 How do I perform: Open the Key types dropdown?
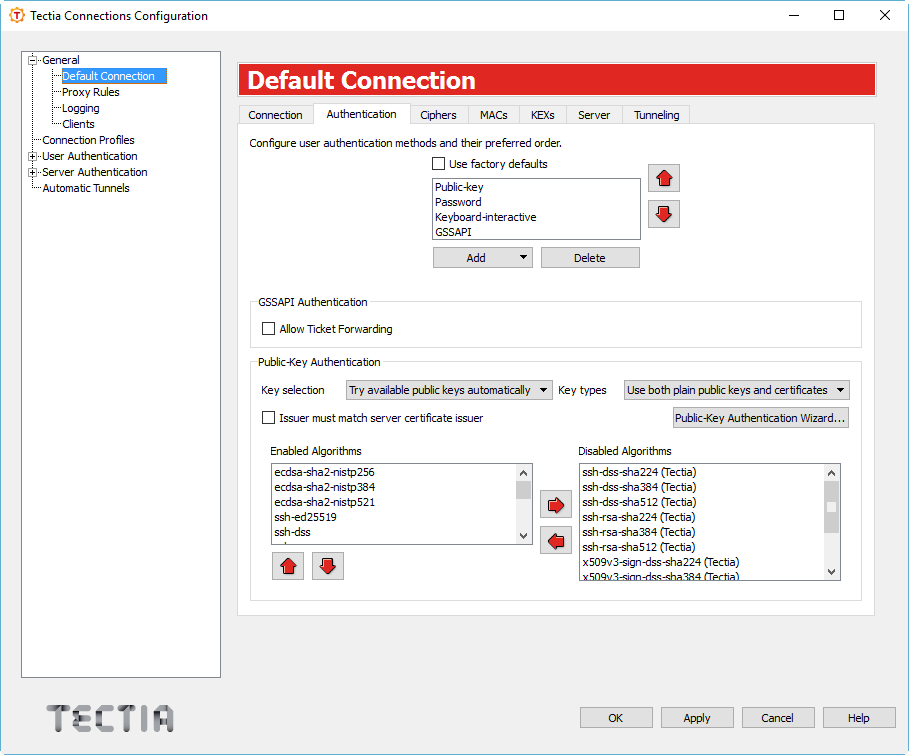736,389
